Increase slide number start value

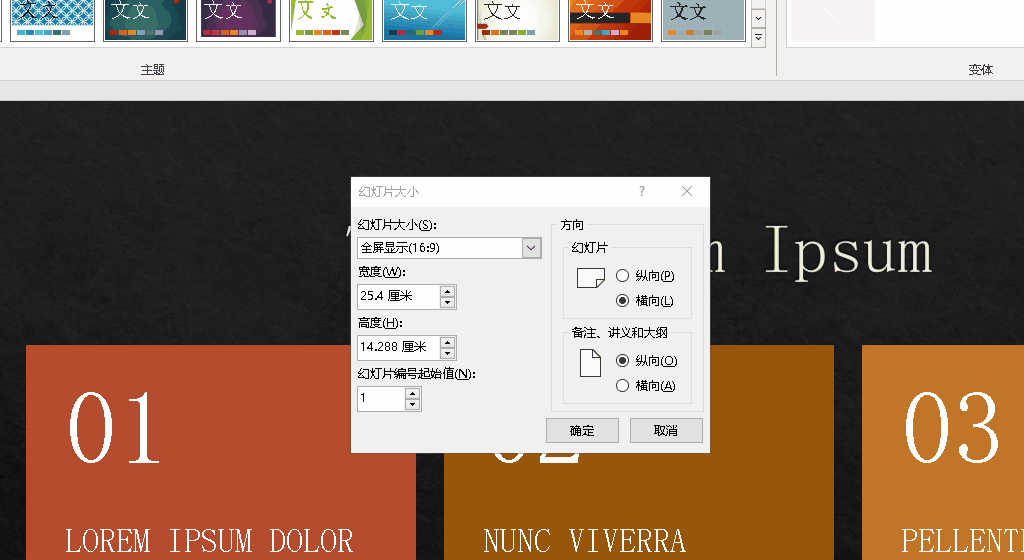coord(413,394)
